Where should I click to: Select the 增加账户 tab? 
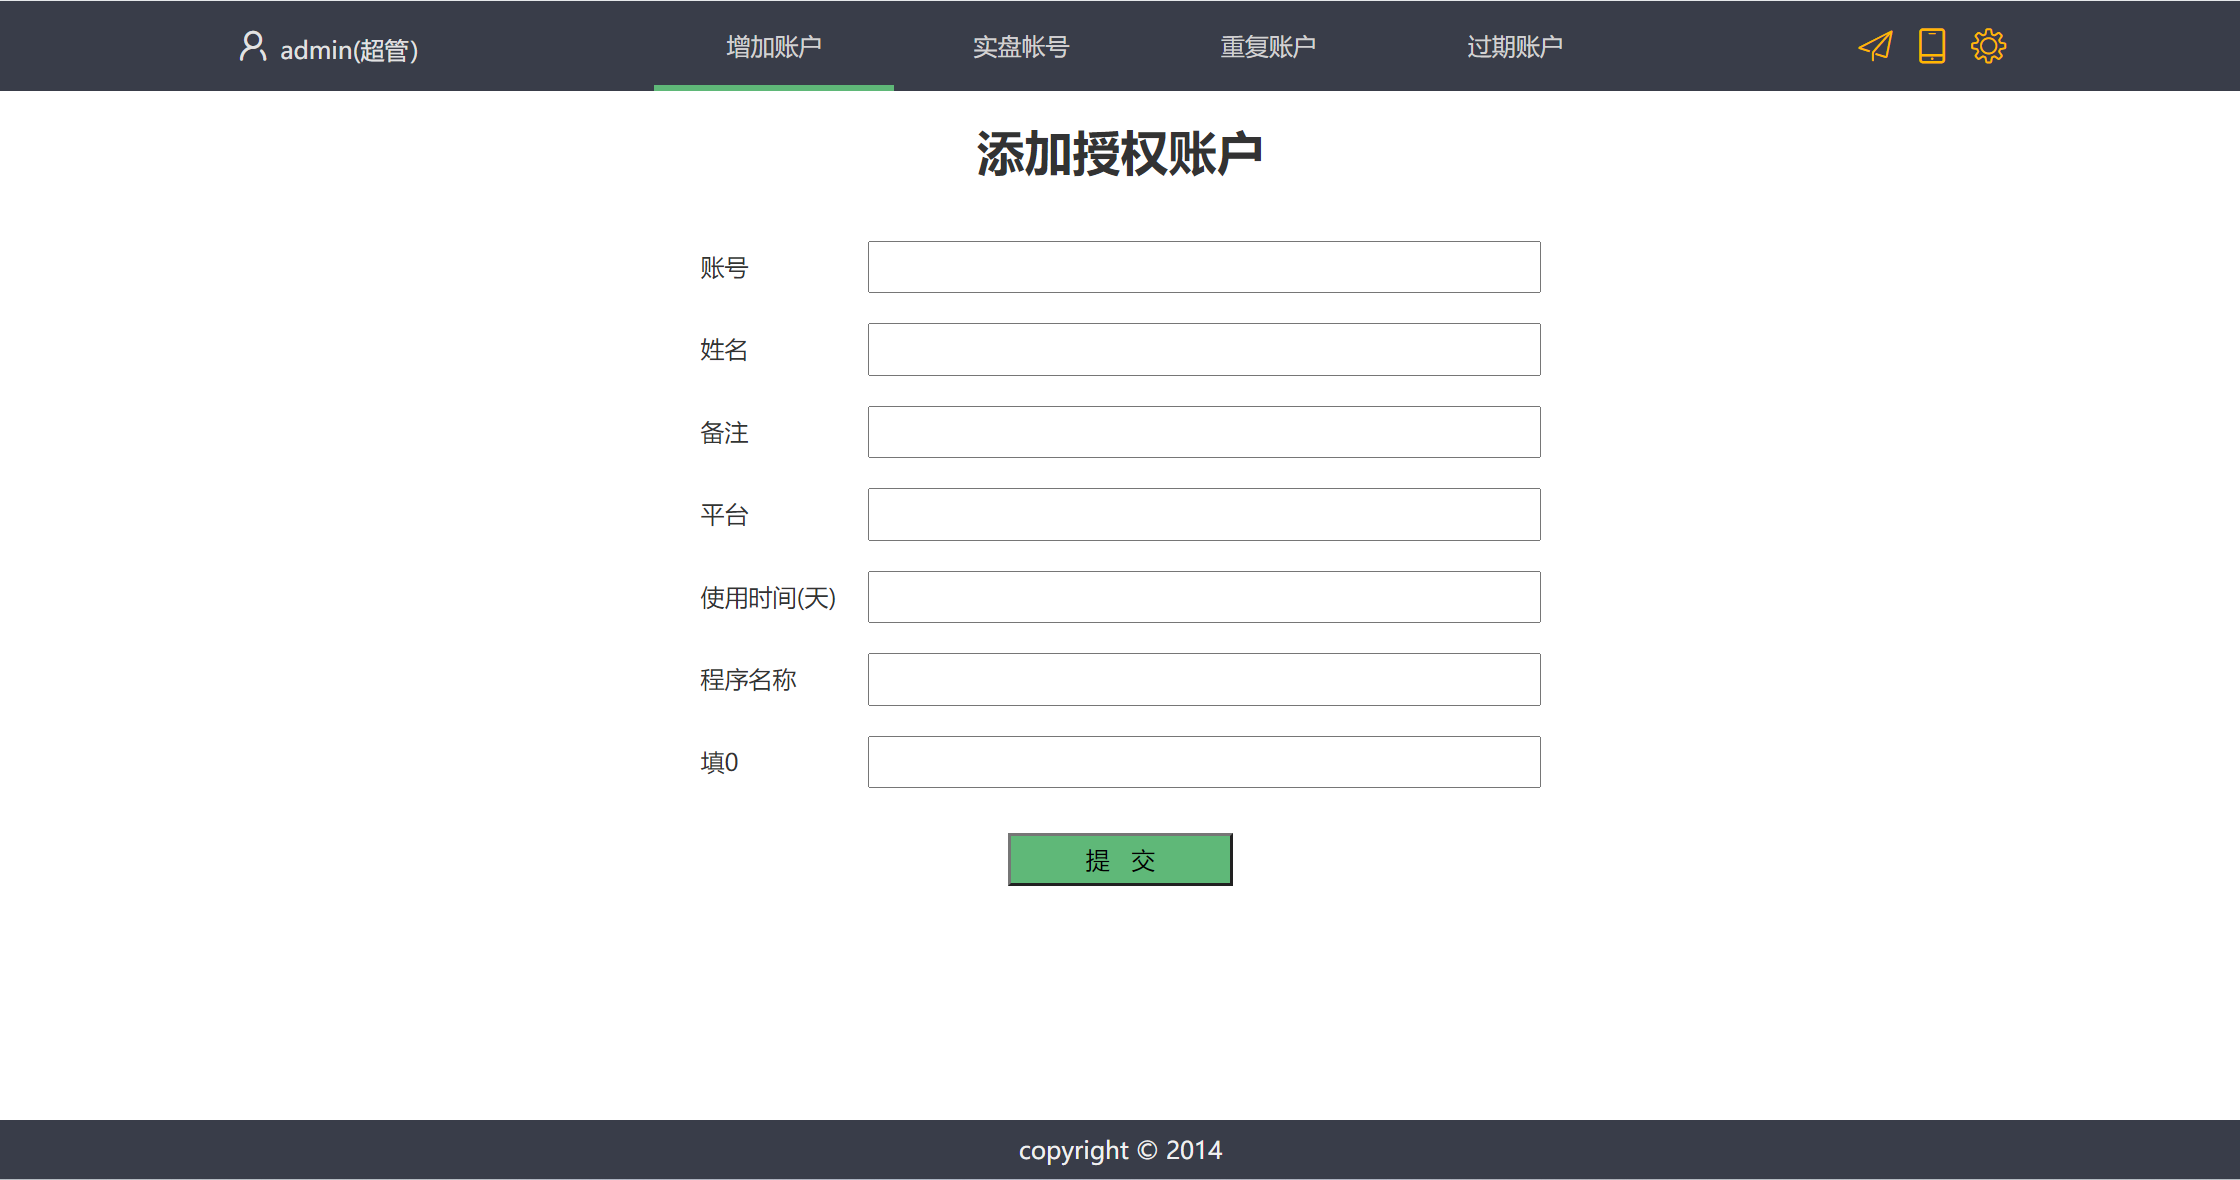click(774, 46)
